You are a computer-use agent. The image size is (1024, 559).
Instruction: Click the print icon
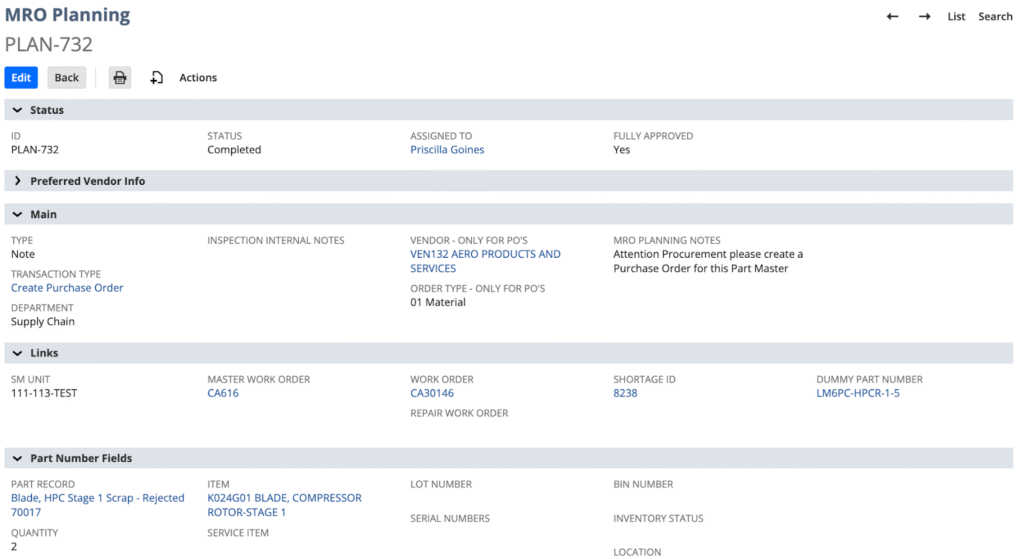(120, 78)
